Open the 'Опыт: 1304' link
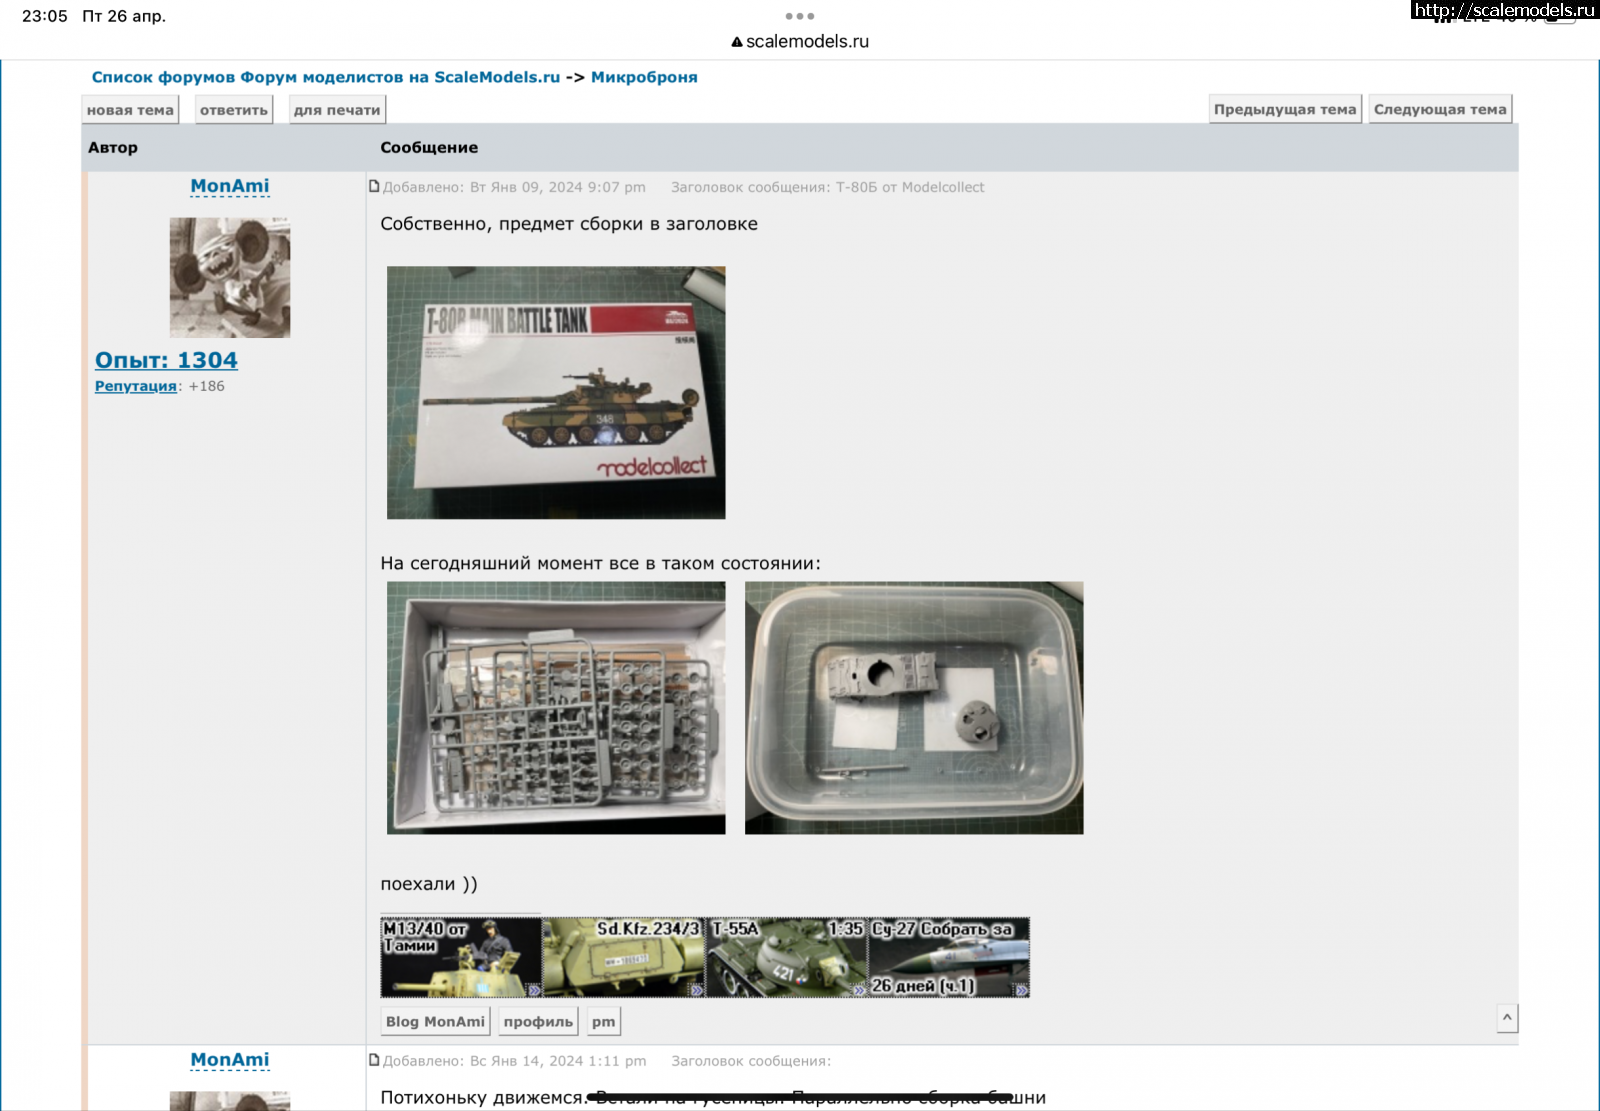The image size is (1600, 1111). (x=166, y=360)
